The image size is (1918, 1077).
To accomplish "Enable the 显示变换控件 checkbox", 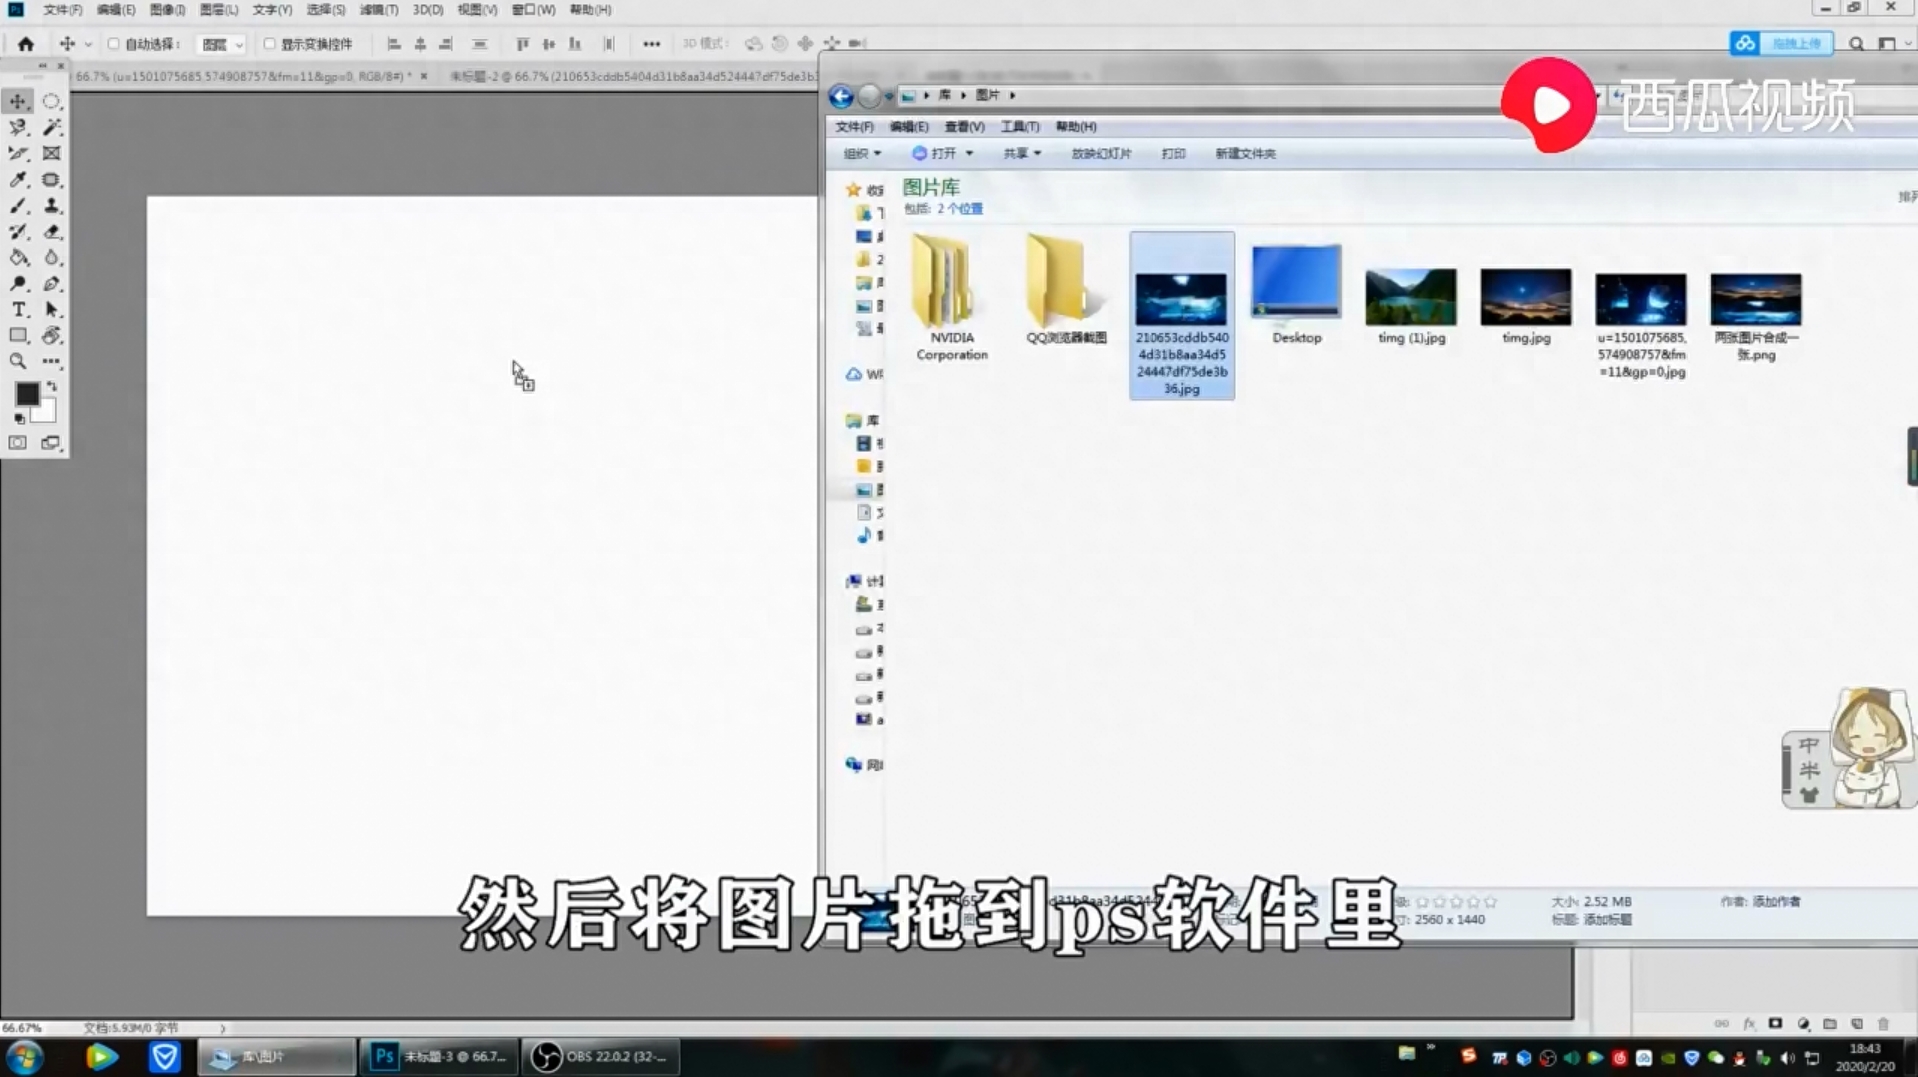I will pos(269,44).
